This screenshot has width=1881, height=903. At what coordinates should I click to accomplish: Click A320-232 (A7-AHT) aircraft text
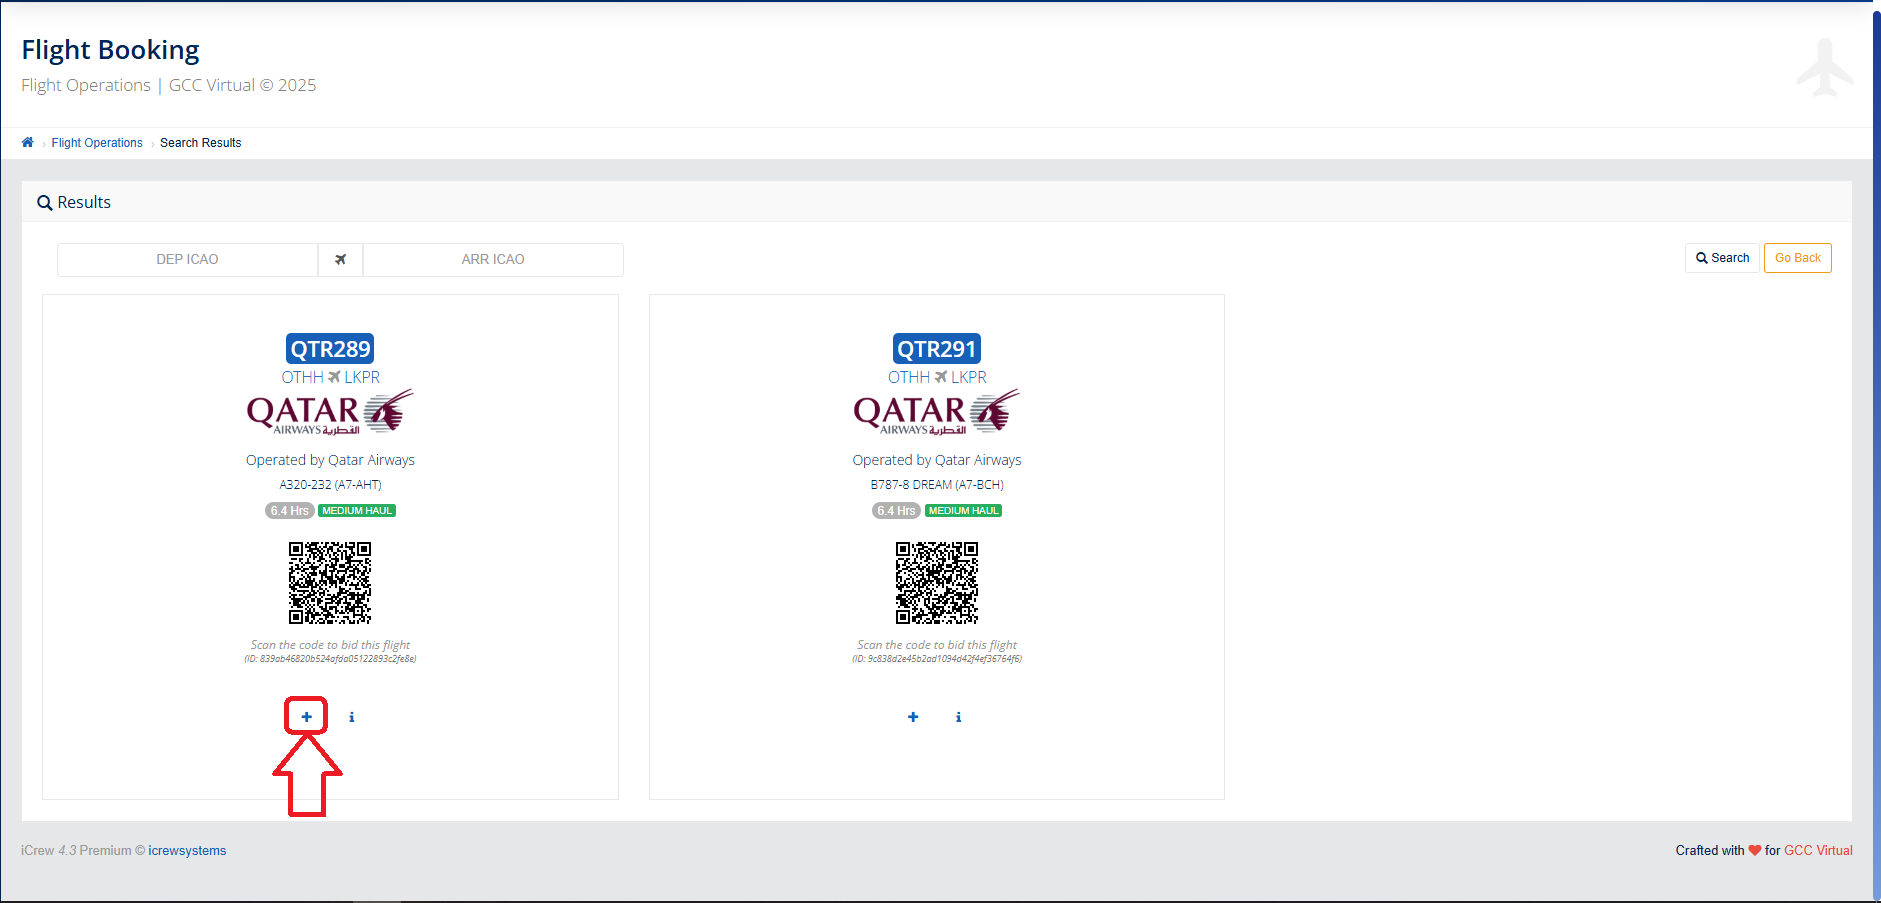pos(330,485)
